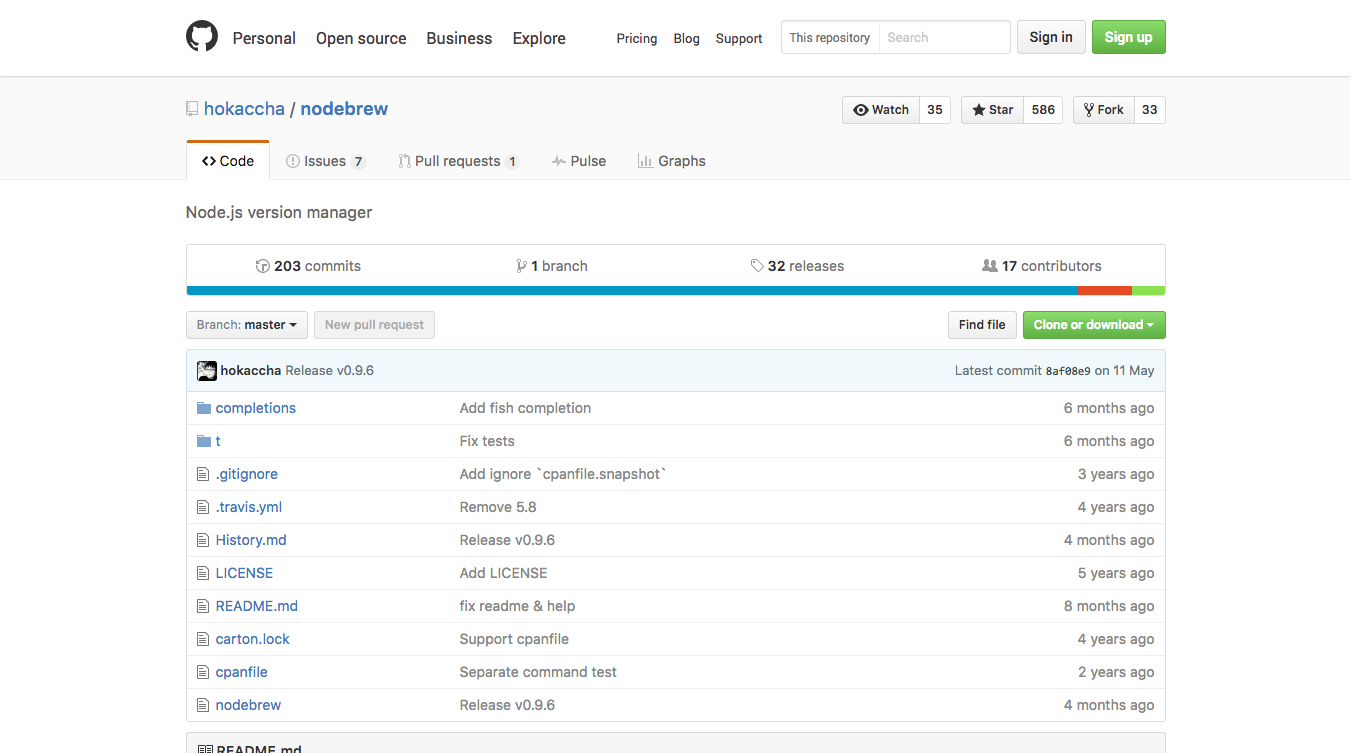Focus the repository Search input field
Screen dimensions: 1351x753
tap(944, 38)
